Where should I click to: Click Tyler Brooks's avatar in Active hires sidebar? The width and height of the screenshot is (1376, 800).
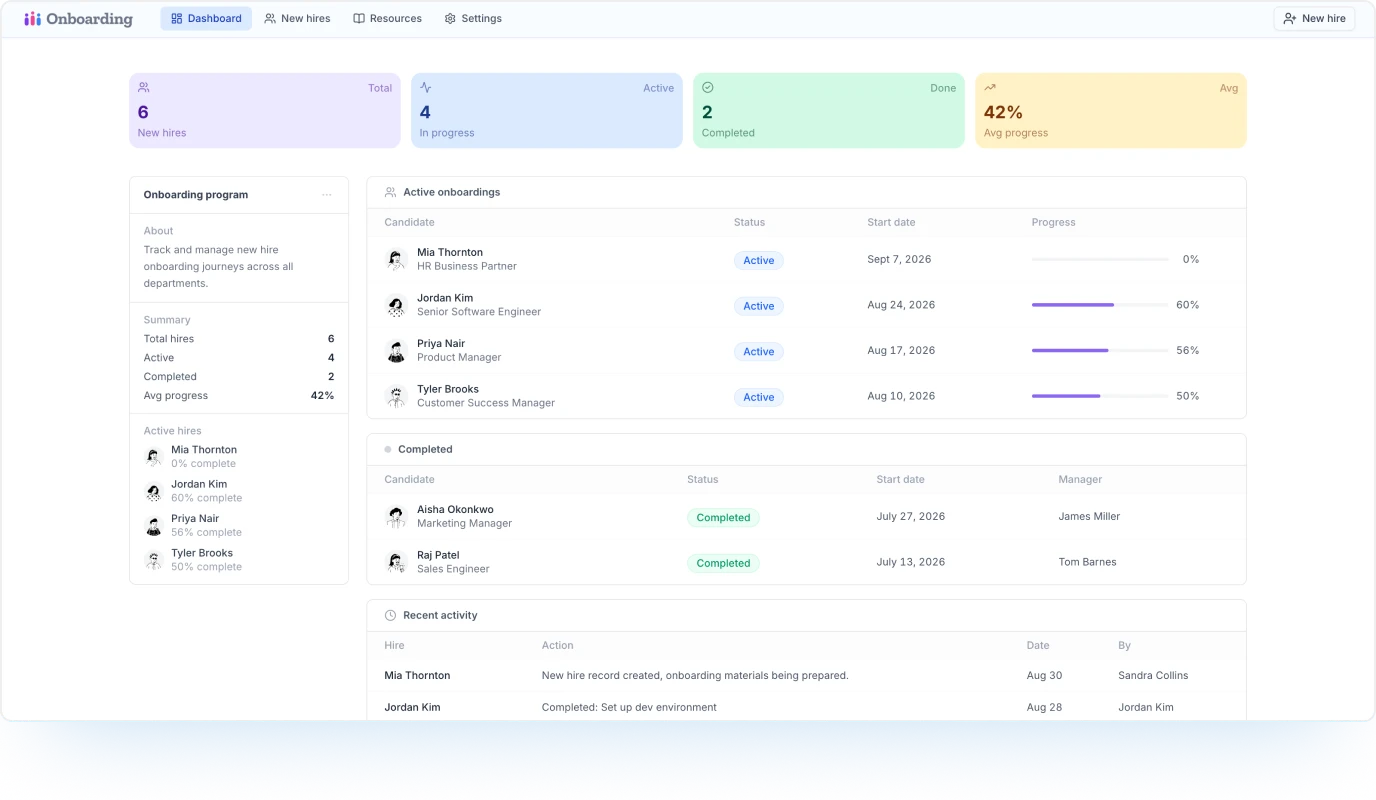[x=153, y=560]
